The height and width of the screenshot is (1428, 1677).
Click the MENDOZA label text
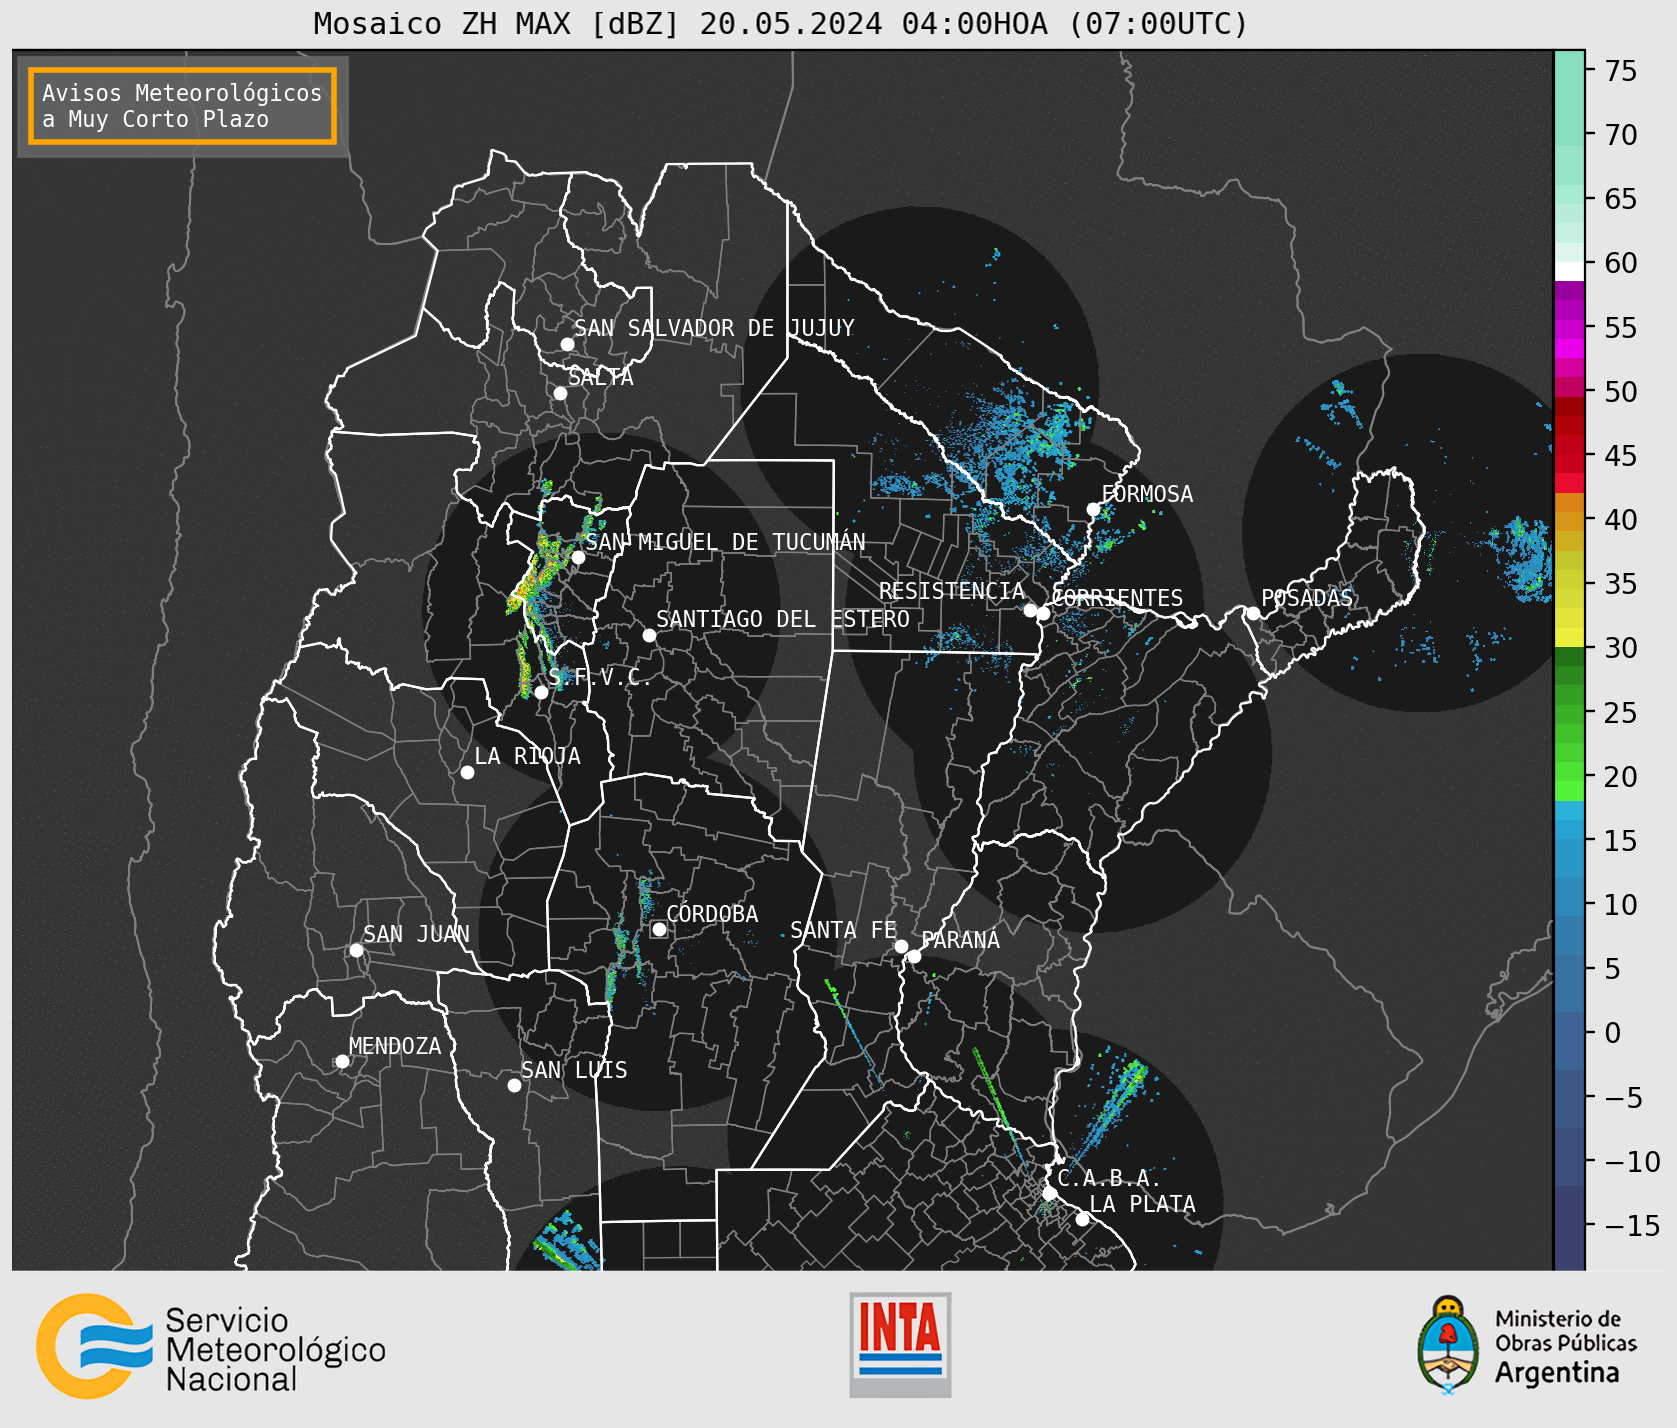395,1046
